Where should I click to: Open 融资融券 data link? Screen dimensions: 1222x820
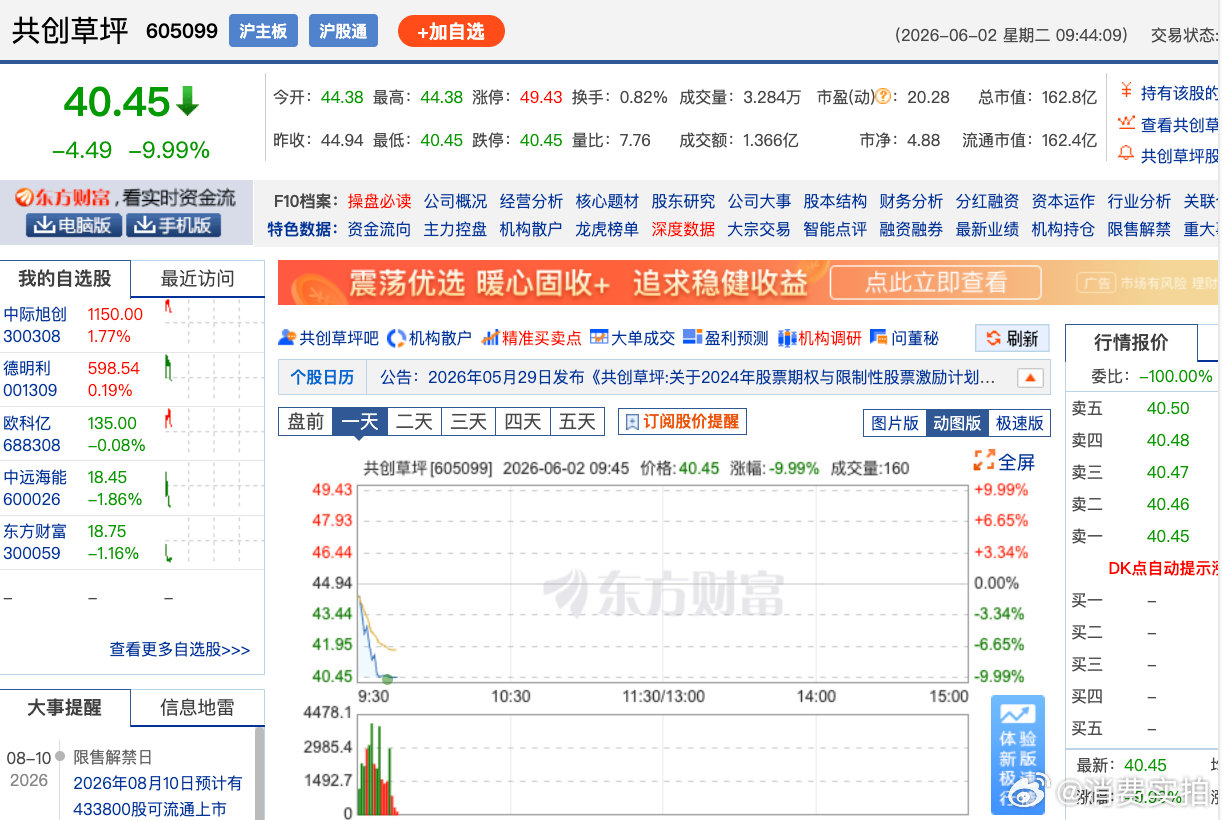tap(911, 229)
